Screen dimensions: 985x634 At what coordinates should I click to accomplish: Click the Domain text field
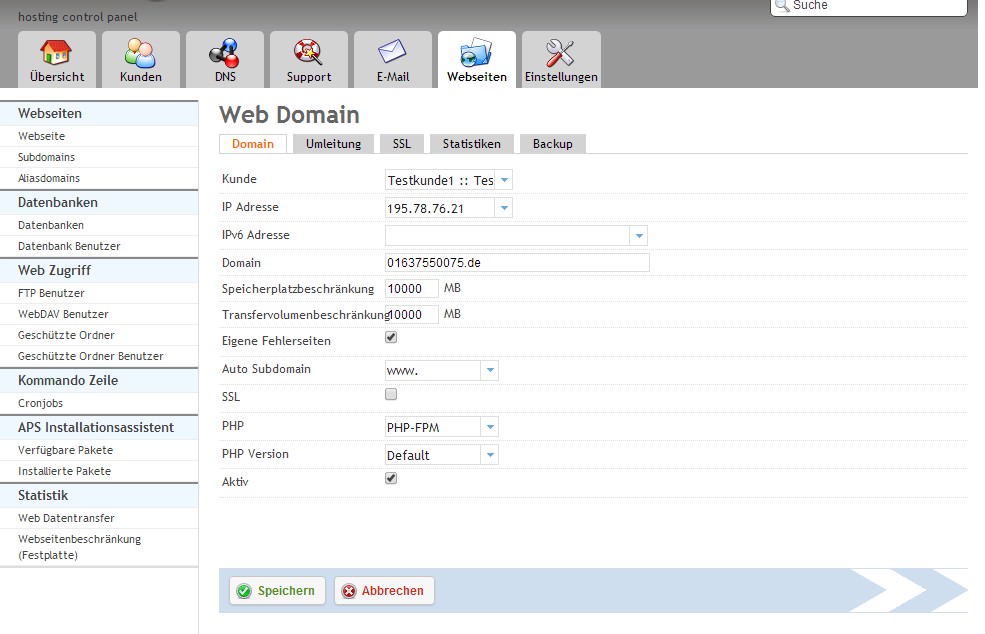[x=517, y=263]
